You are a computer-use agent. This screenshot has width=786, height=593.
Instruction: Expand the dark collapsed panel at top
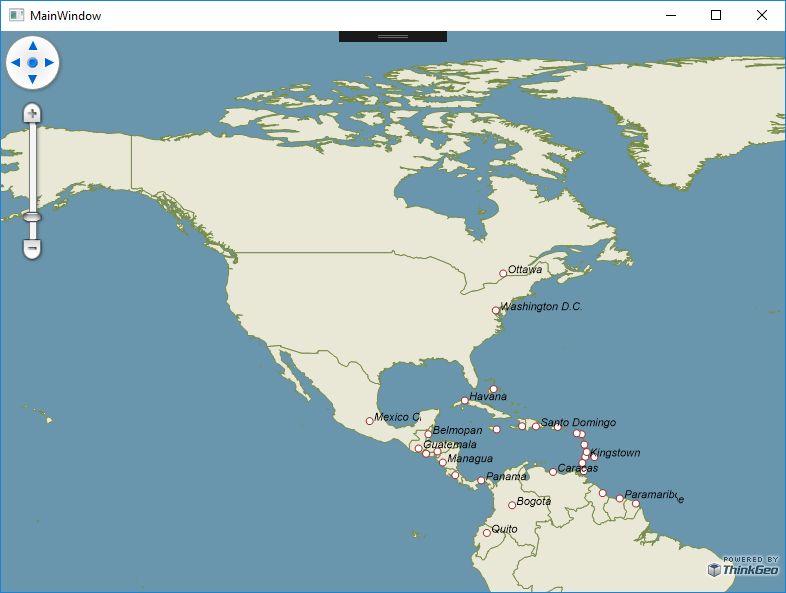click(392, 36)
